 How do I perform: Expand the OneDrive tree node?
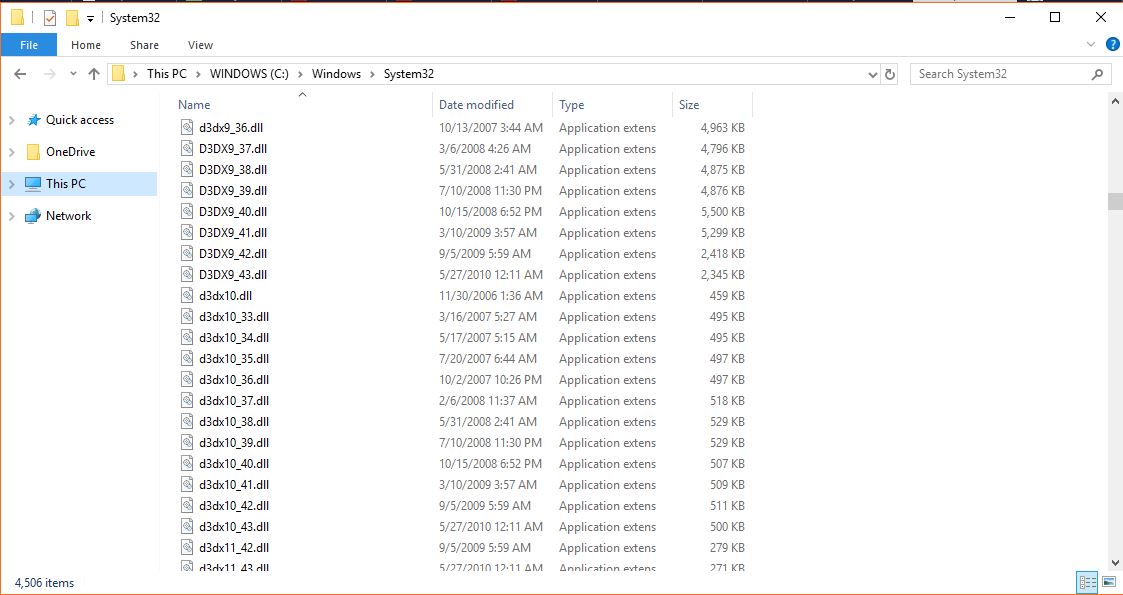tap(11, 152)
